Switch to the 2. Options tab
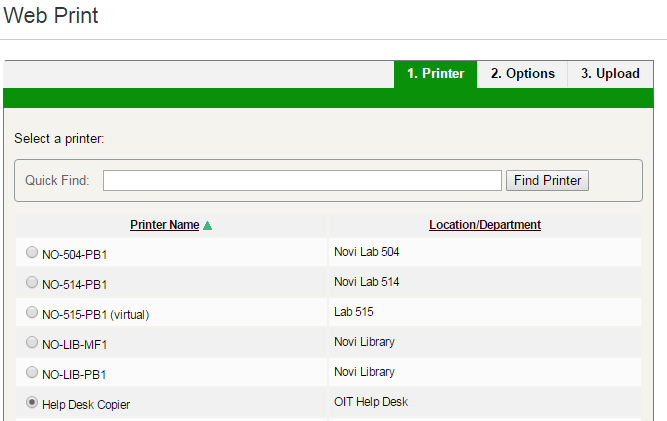 click(522, 74)
